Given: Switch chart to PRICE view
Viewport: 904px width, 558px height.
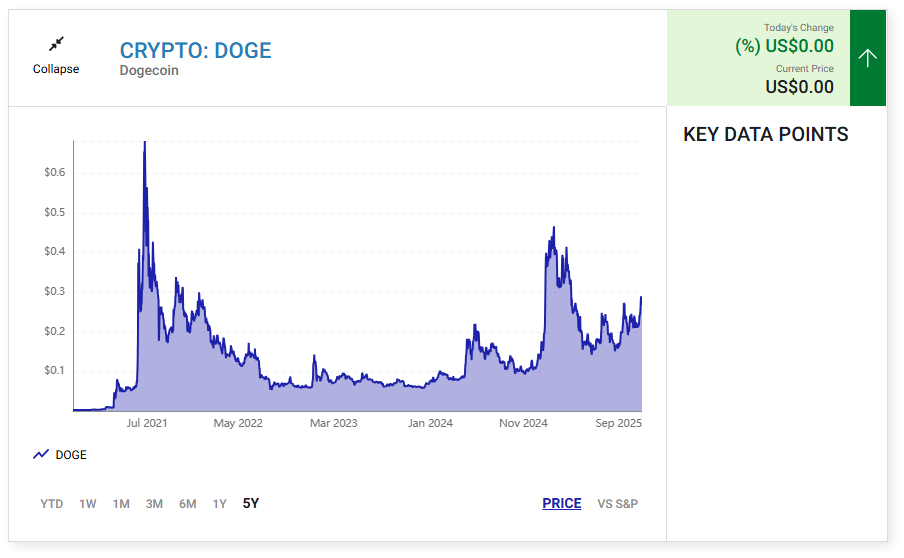Looking at the screenshot, I should click(562, 504).
